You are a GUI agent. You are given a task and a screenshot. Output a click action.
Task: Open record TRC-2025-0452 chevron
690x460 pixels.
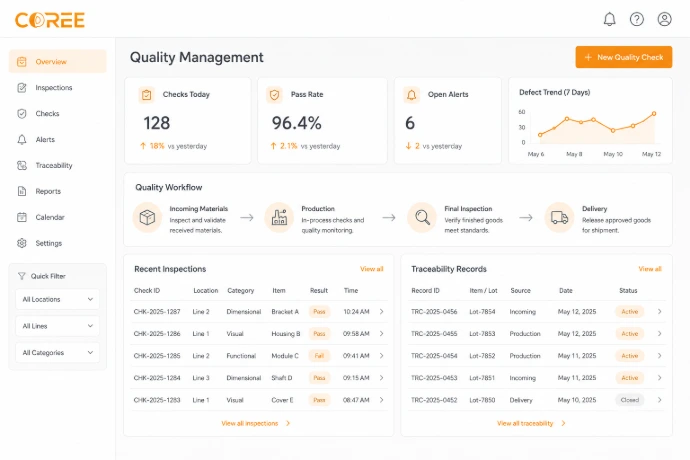(659, 400)
